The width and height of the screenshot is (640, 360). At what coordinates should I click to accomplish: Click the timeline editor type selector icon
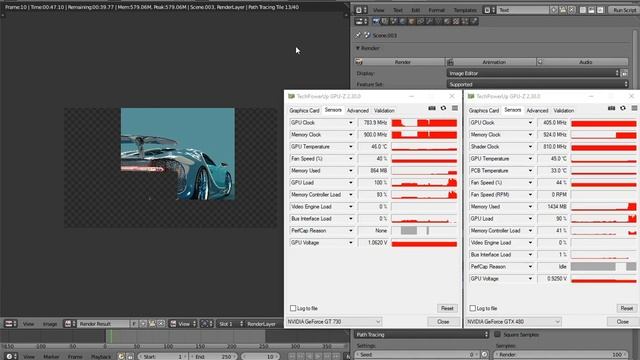pyautogui.click(x=10, y=356)
